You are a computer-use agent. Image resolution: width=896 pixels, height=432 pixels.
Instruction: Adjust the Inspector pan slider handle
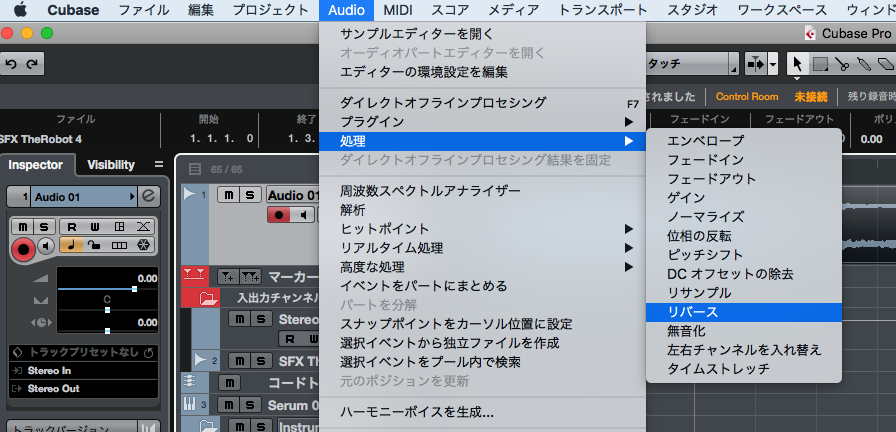tap(107, 310)
